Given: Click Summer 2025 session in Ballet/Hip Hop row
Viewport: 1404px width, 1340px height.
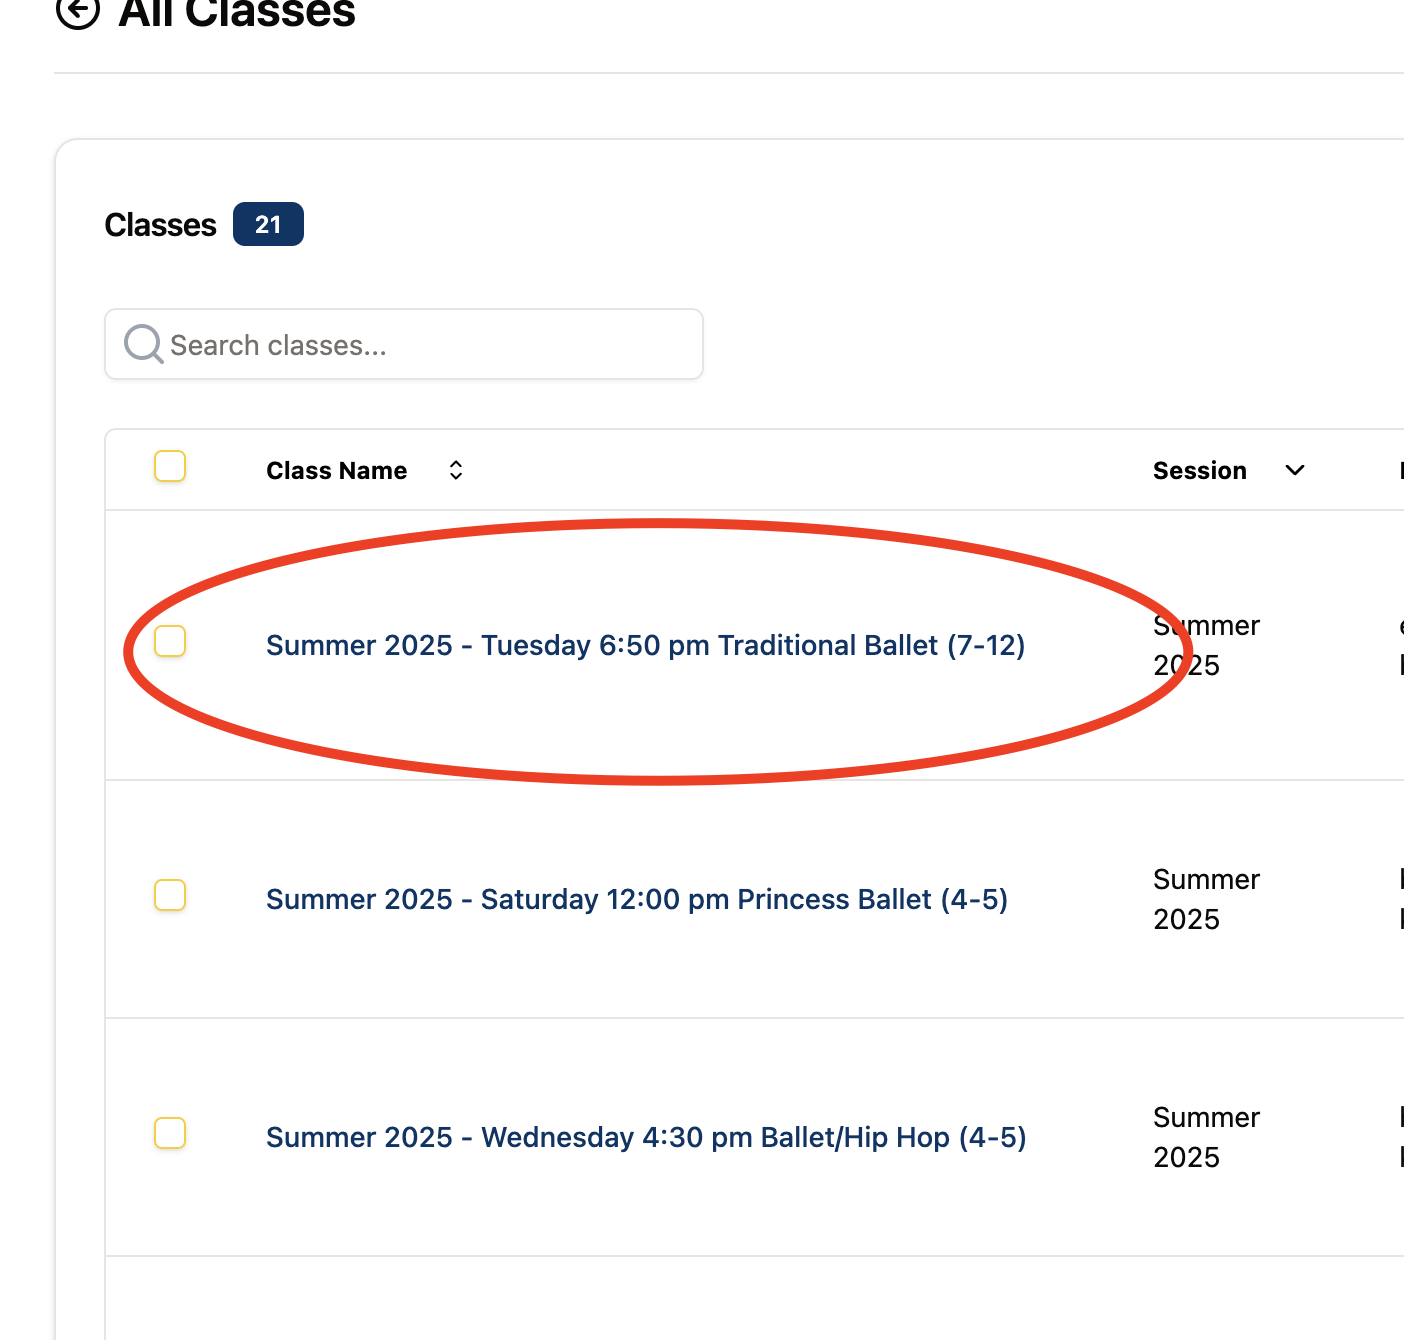Looking at the screenshot, I should (1206, 1137).
